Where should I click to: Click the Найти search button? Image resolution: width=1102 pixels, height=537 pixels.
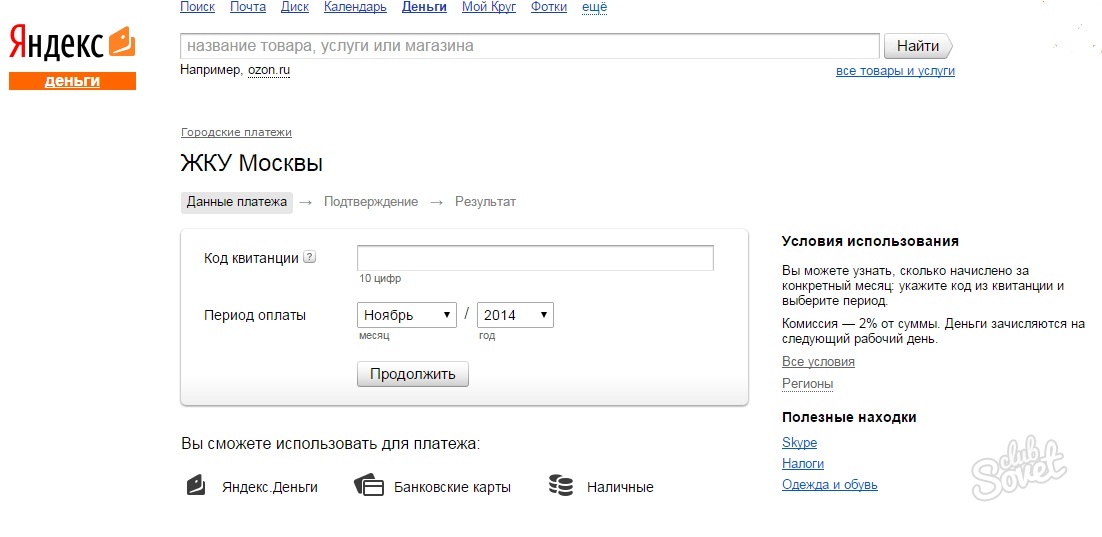point(918,46)
